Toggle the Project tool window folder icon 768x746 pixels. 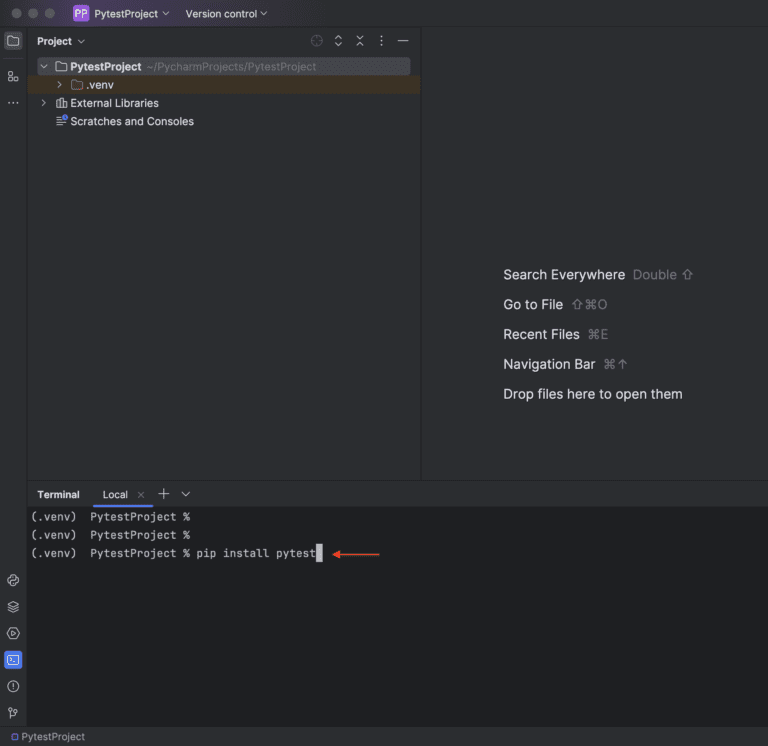(x=13, y=41)
